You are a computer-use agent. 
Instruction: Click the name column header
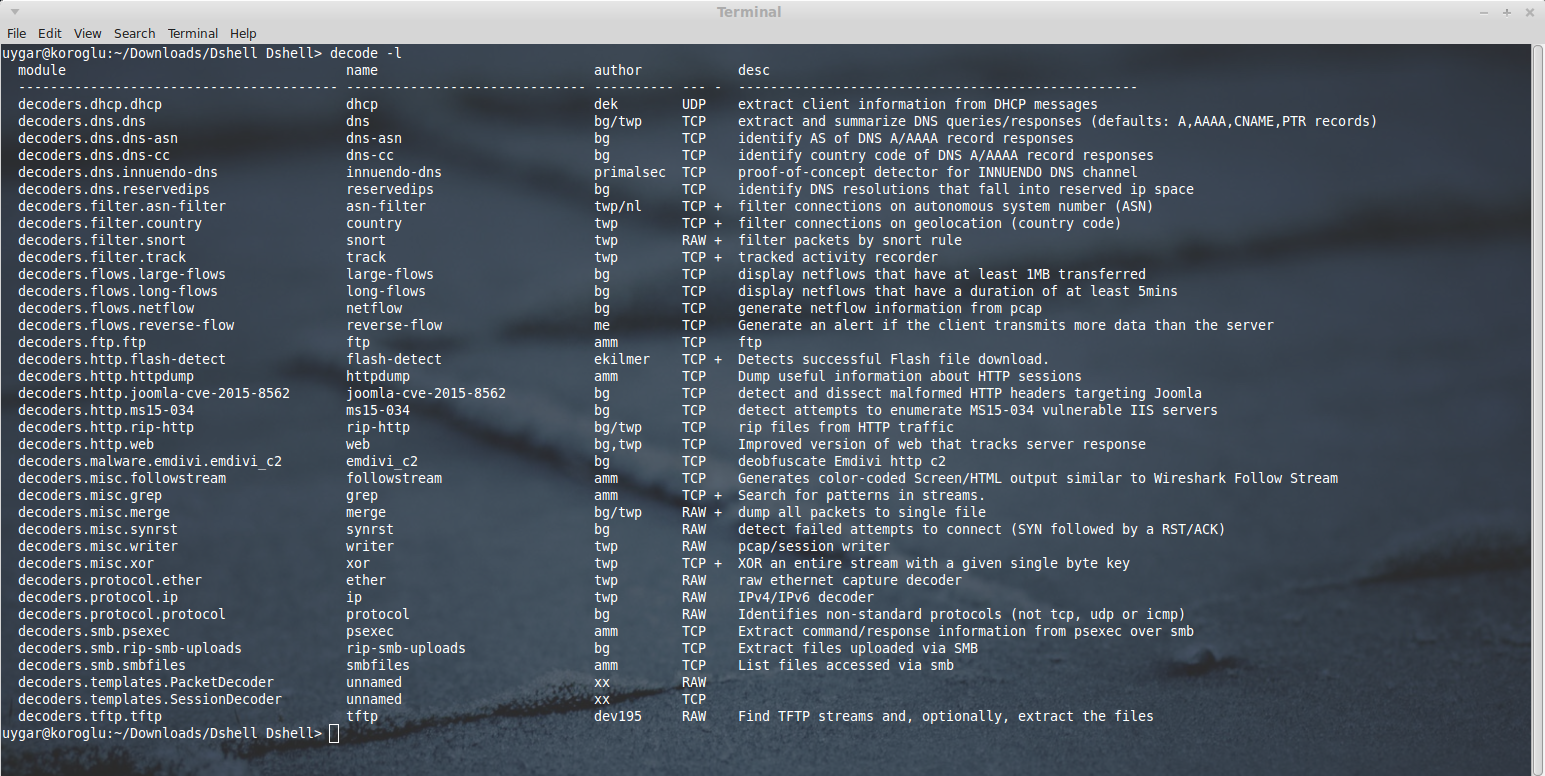(362, 69)
